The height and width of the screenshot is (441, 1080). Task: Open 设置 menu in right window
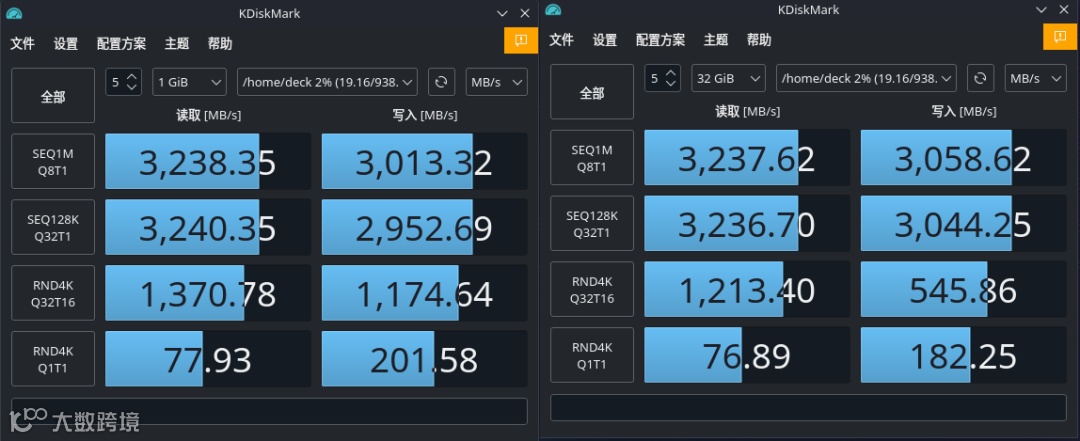tap(605, 40)
